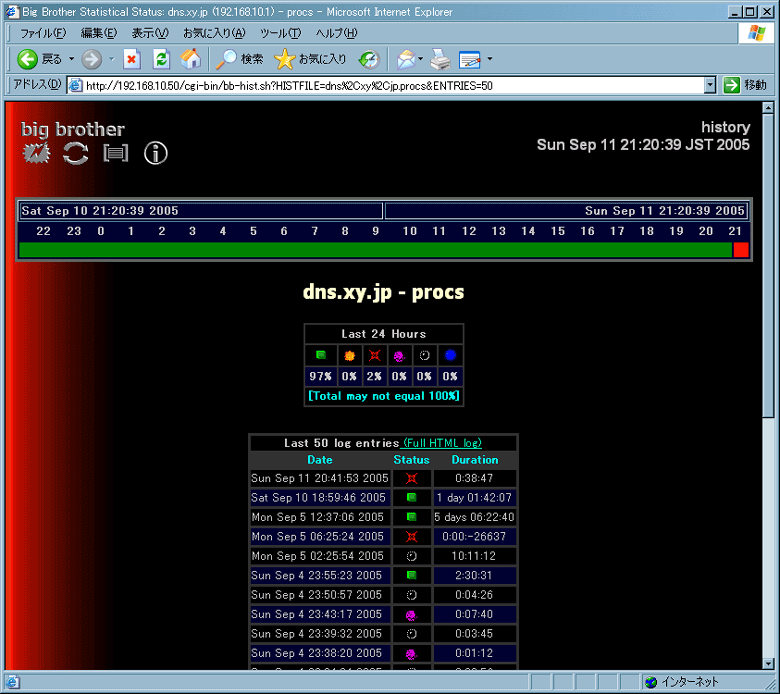Open the Favorites star toolbar button
This screenshot has height=694, width=780.
[x=310, y=59]
